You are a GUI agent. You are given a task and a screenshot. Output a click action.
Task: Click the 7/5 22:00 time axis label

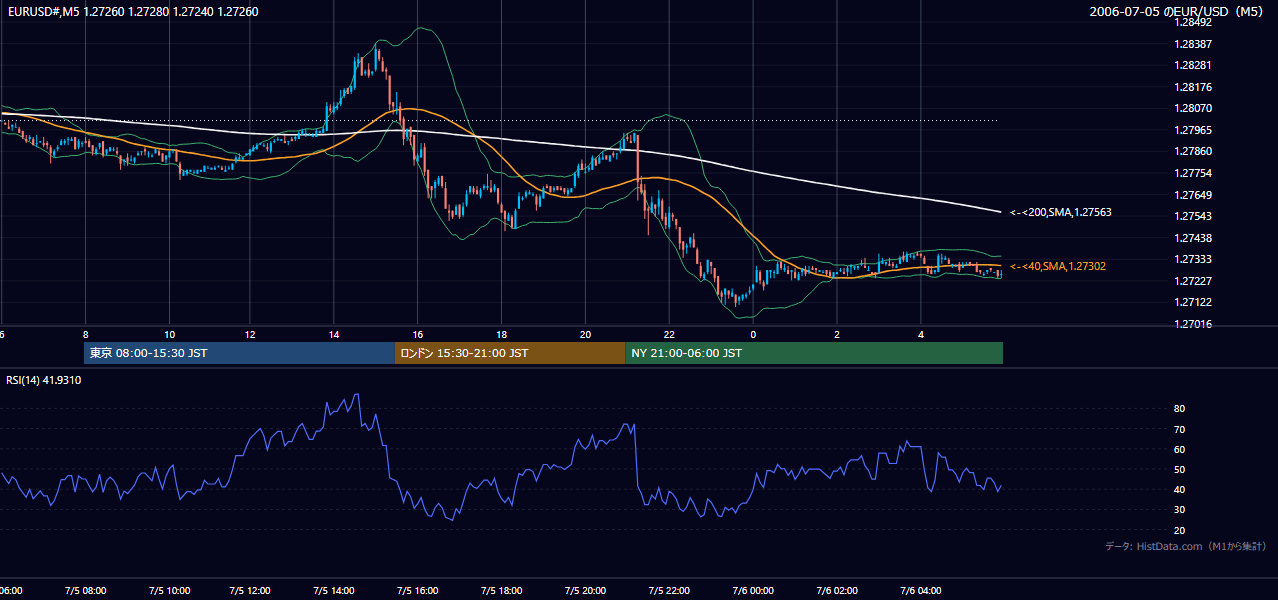(669, 591)
